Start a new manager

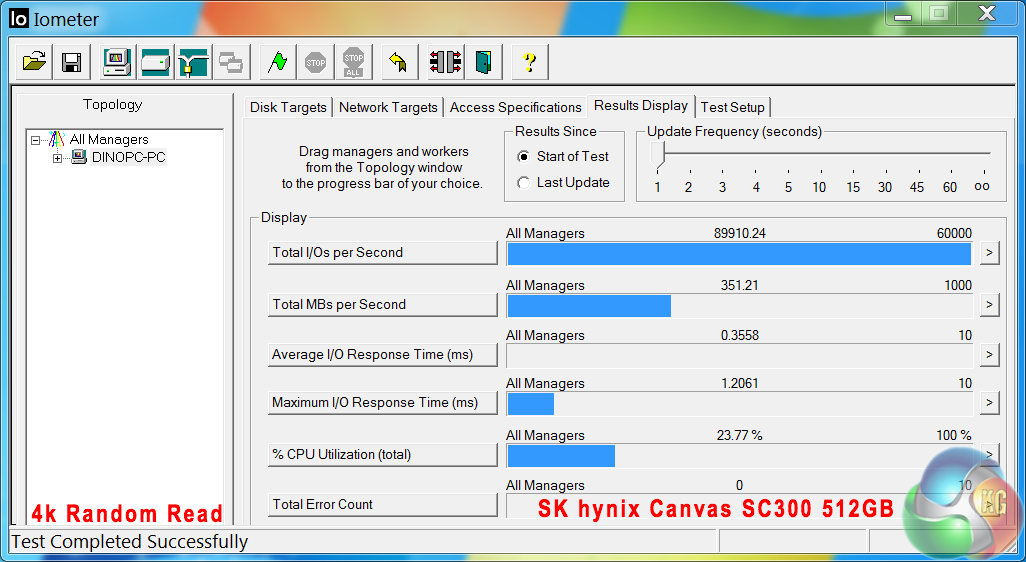[118, 62]
